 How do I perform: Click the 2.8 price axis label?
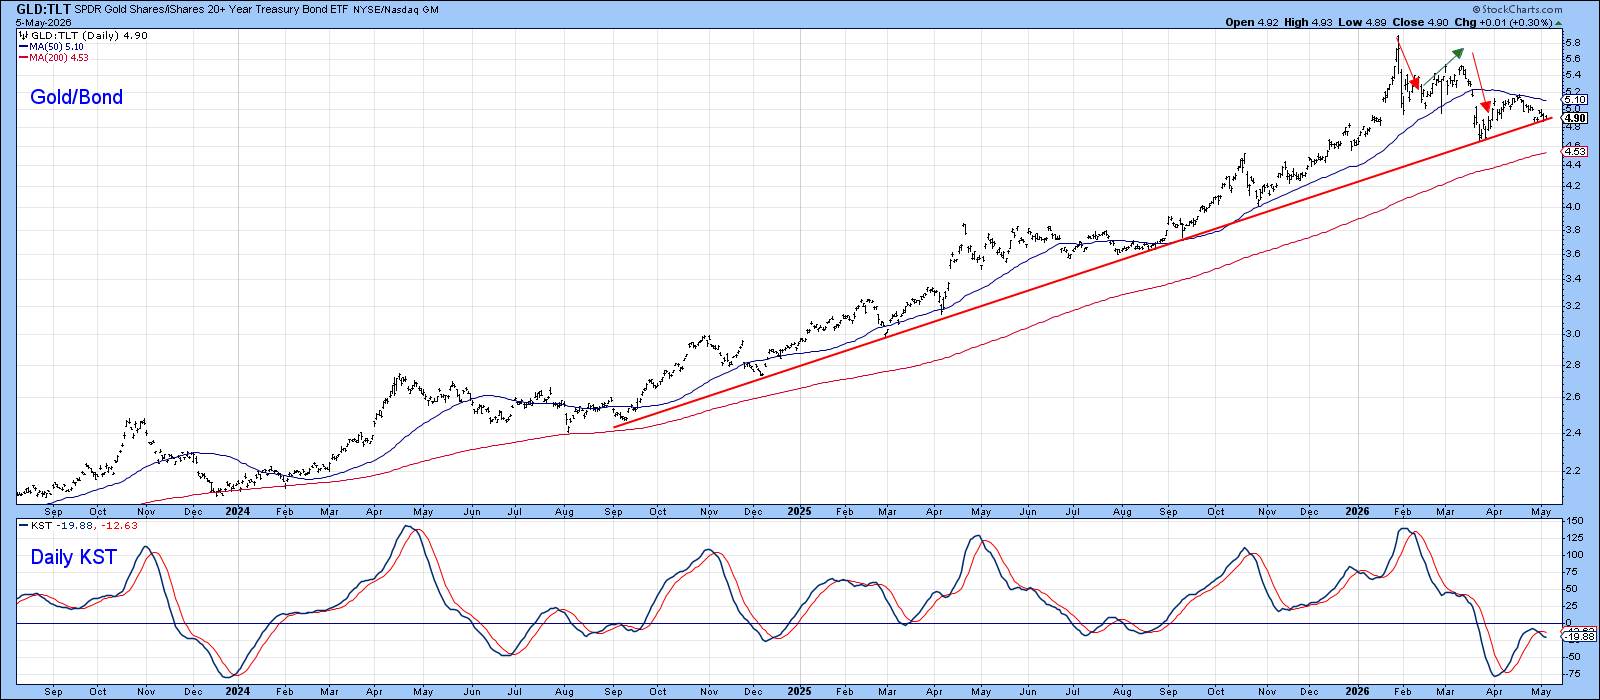(1572, 365)
